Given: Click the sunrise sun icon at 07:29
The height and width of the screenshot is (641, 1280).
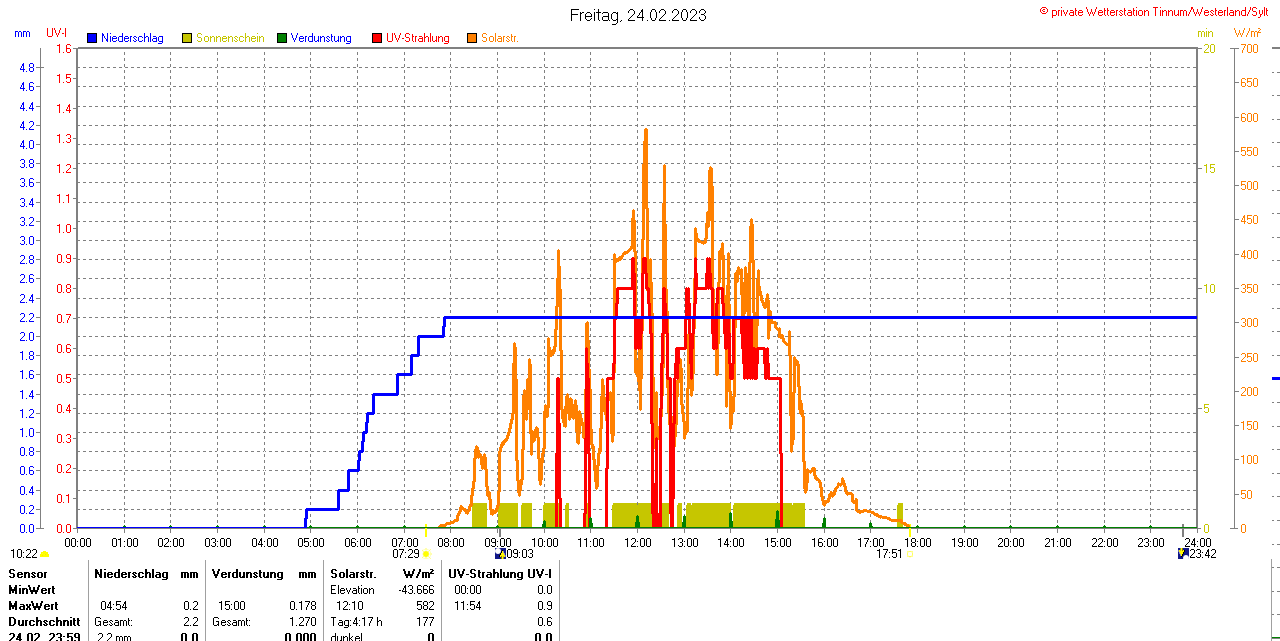Looking at the screenshot, I should point(426,554).
